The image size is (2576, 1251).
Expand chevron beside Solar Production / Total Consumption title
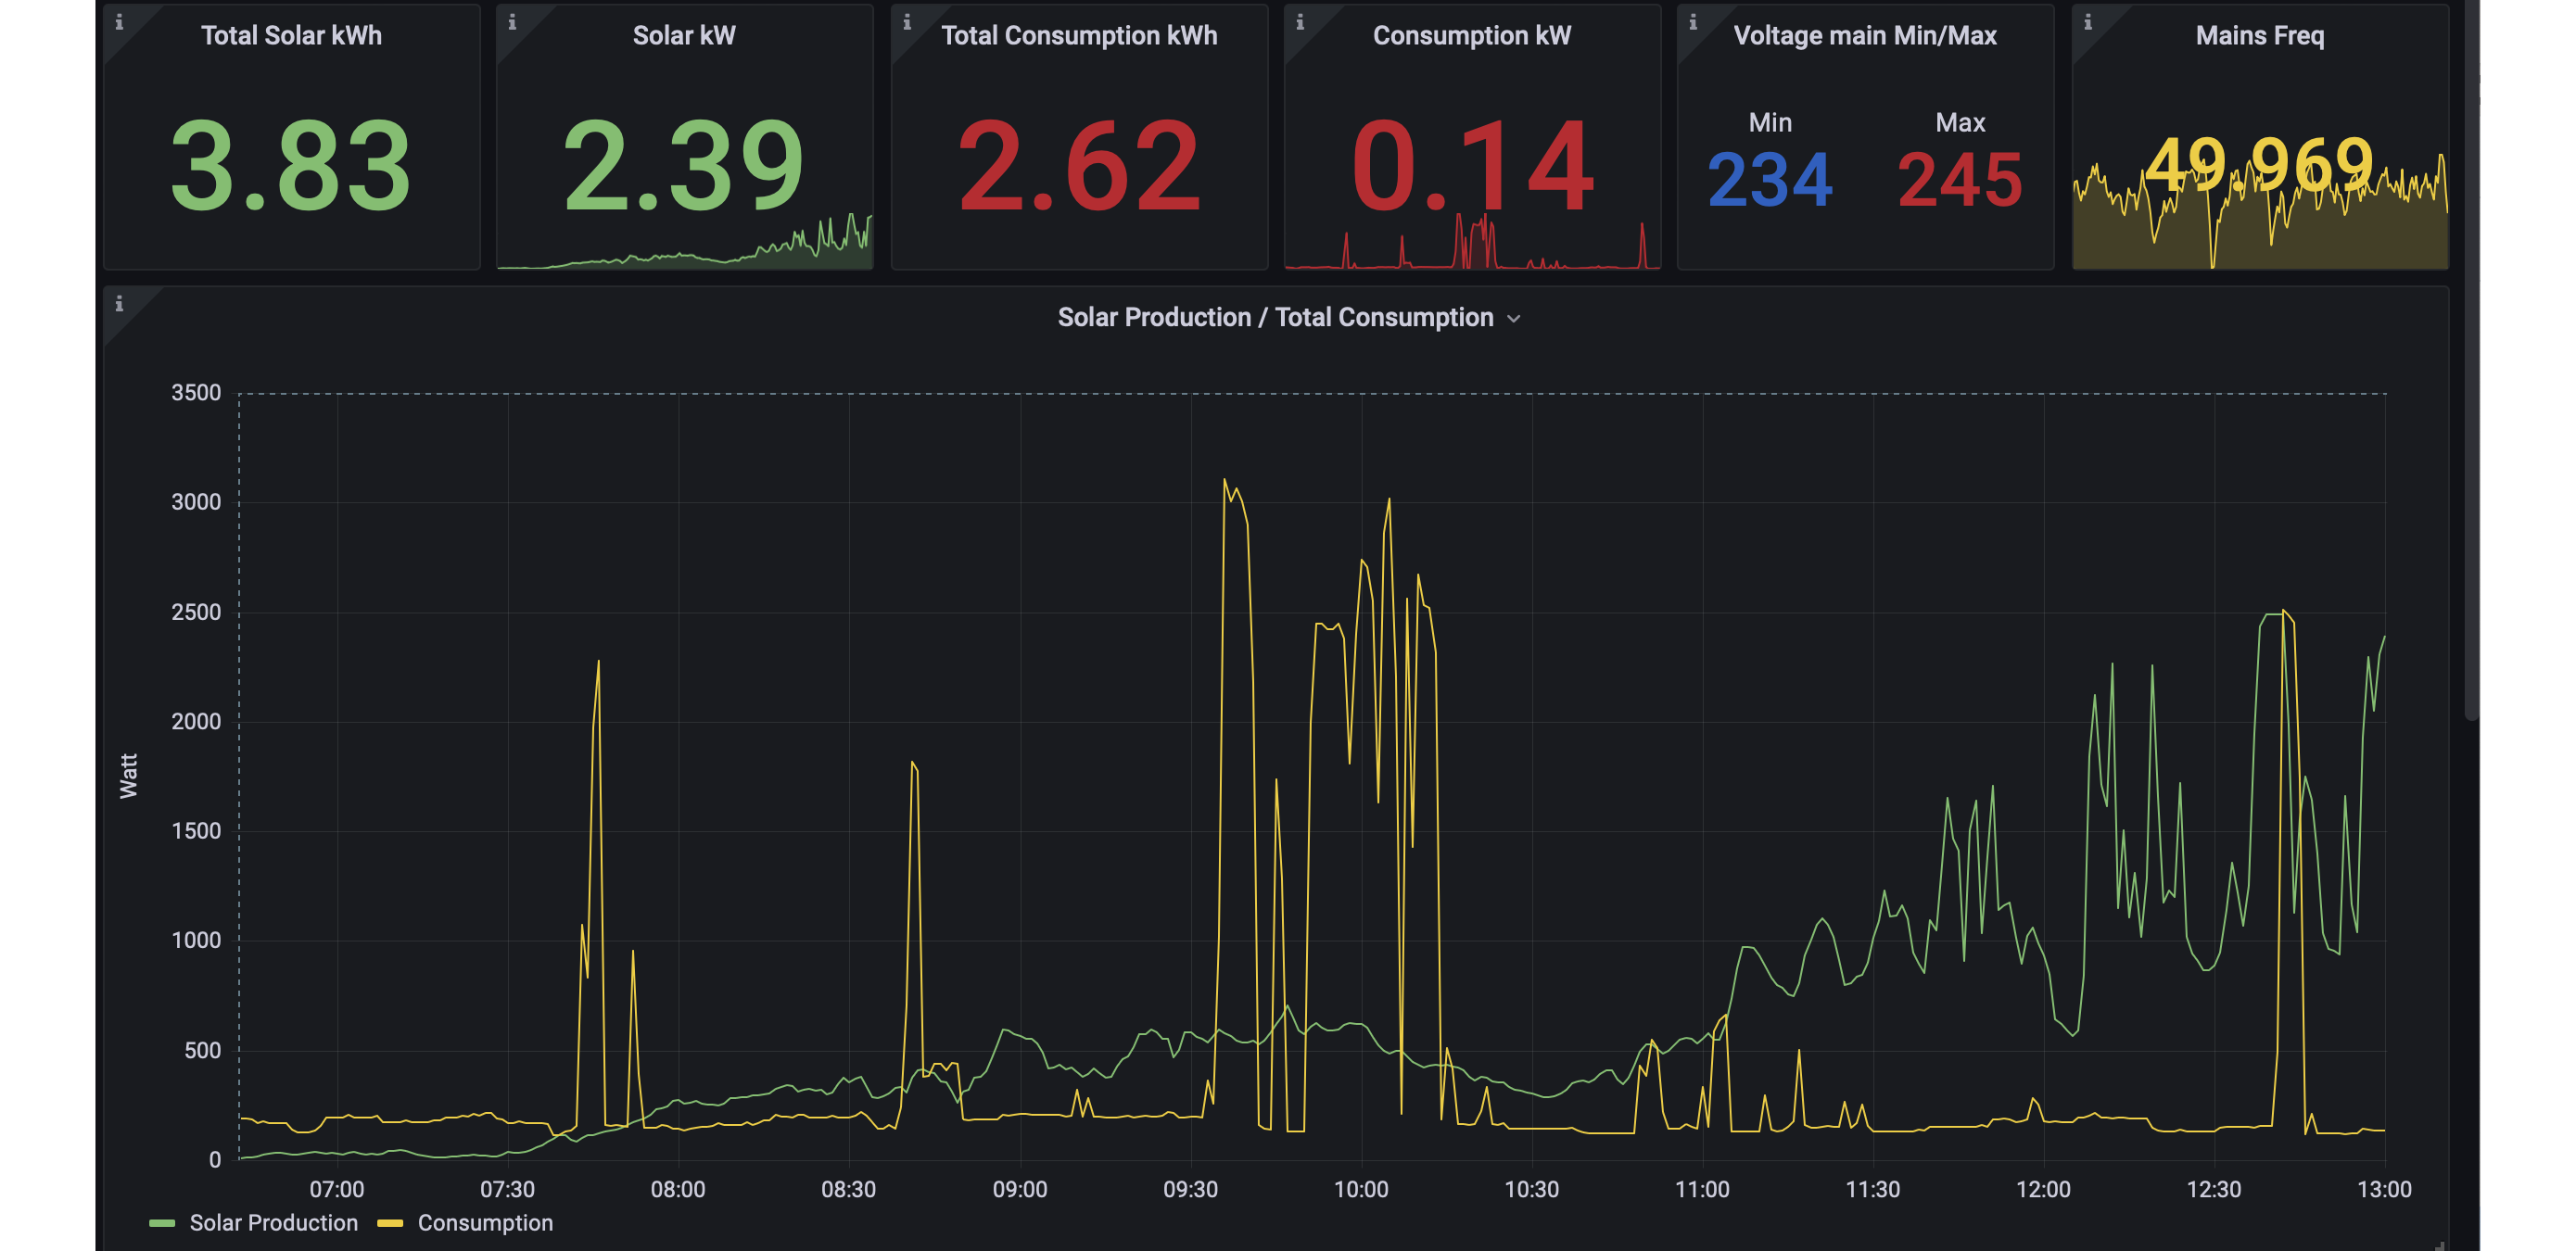(x=1514, y=318)
